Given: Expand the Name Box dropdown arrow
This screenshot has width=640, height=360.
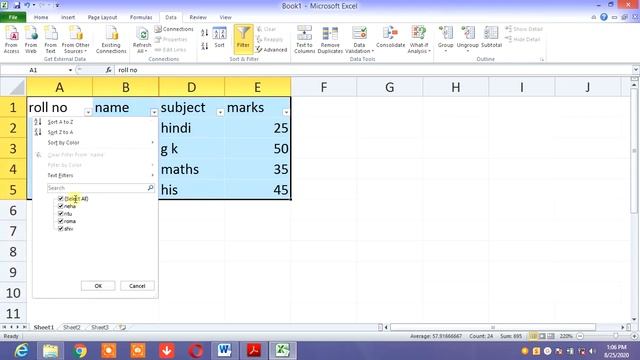Looking at the screenshot, I should click(x=70, y=70).
